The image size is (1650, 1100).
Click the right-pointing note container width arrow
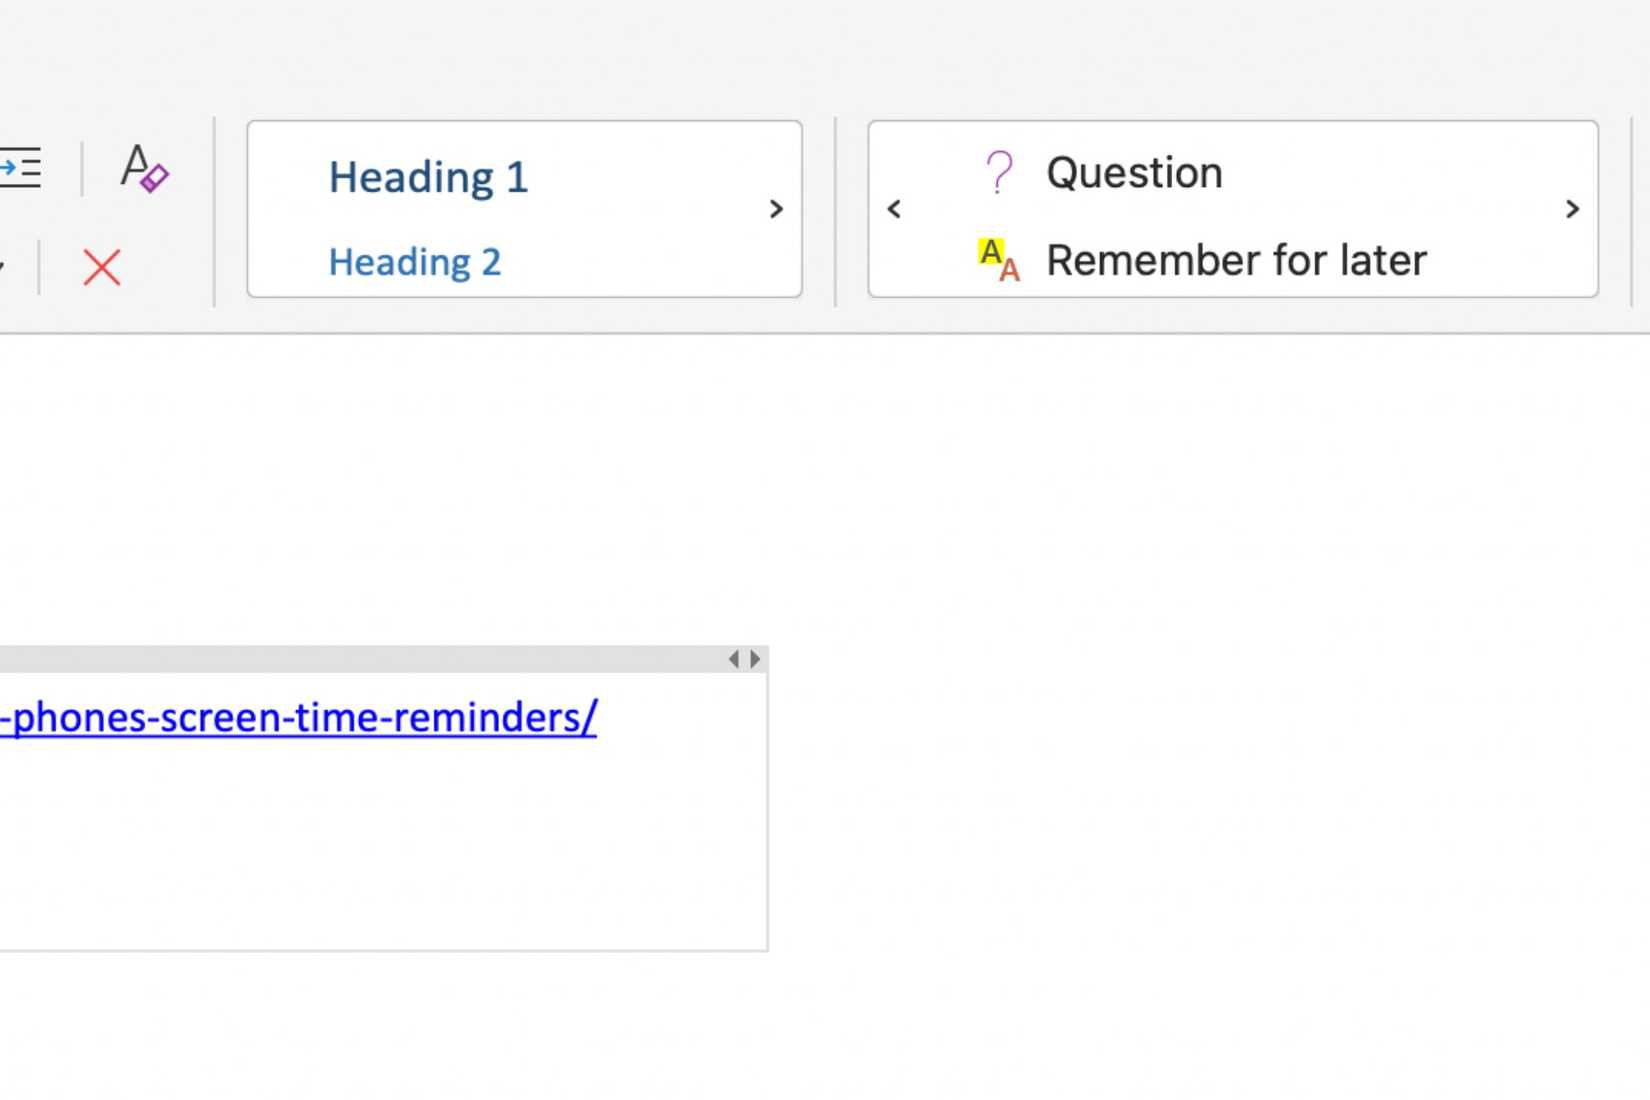(x=756, y=659)
